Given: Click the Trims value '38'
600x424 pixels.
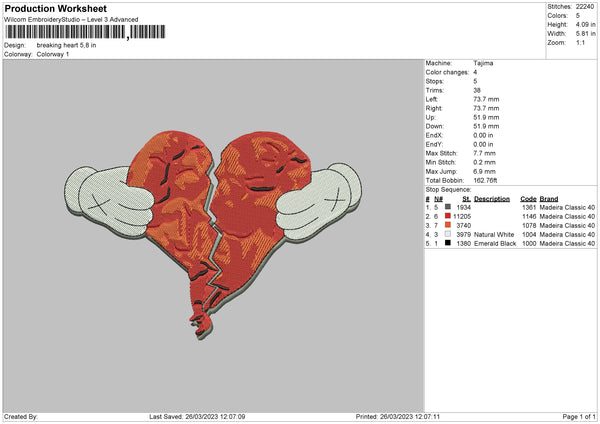Looking at the screenshot, I should [477, 90].
